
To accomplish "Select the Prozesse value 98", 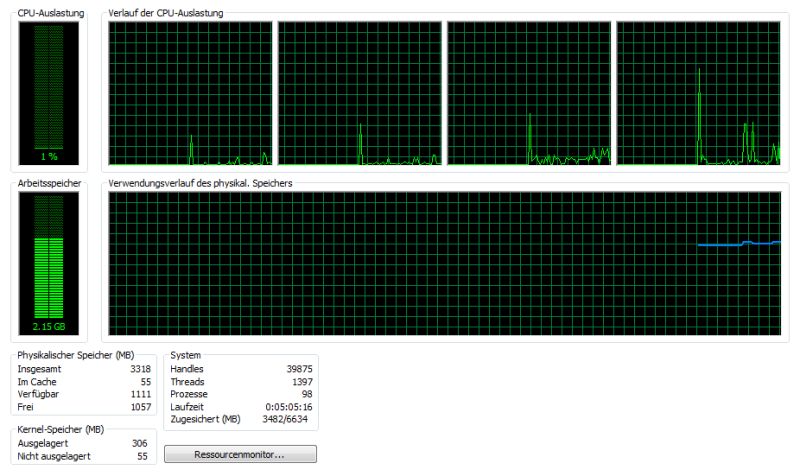I will 307,394.
